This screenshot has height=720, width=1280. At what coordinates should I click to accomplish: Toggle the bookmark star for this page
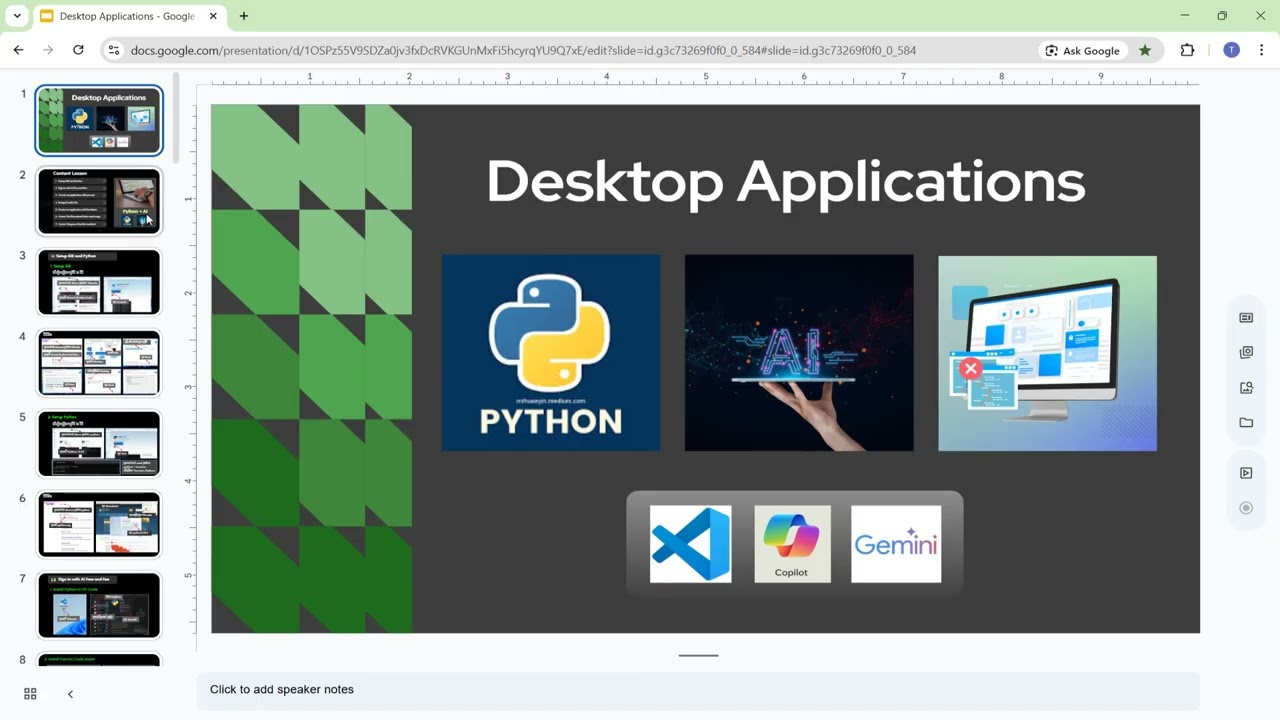point(1145,50)
